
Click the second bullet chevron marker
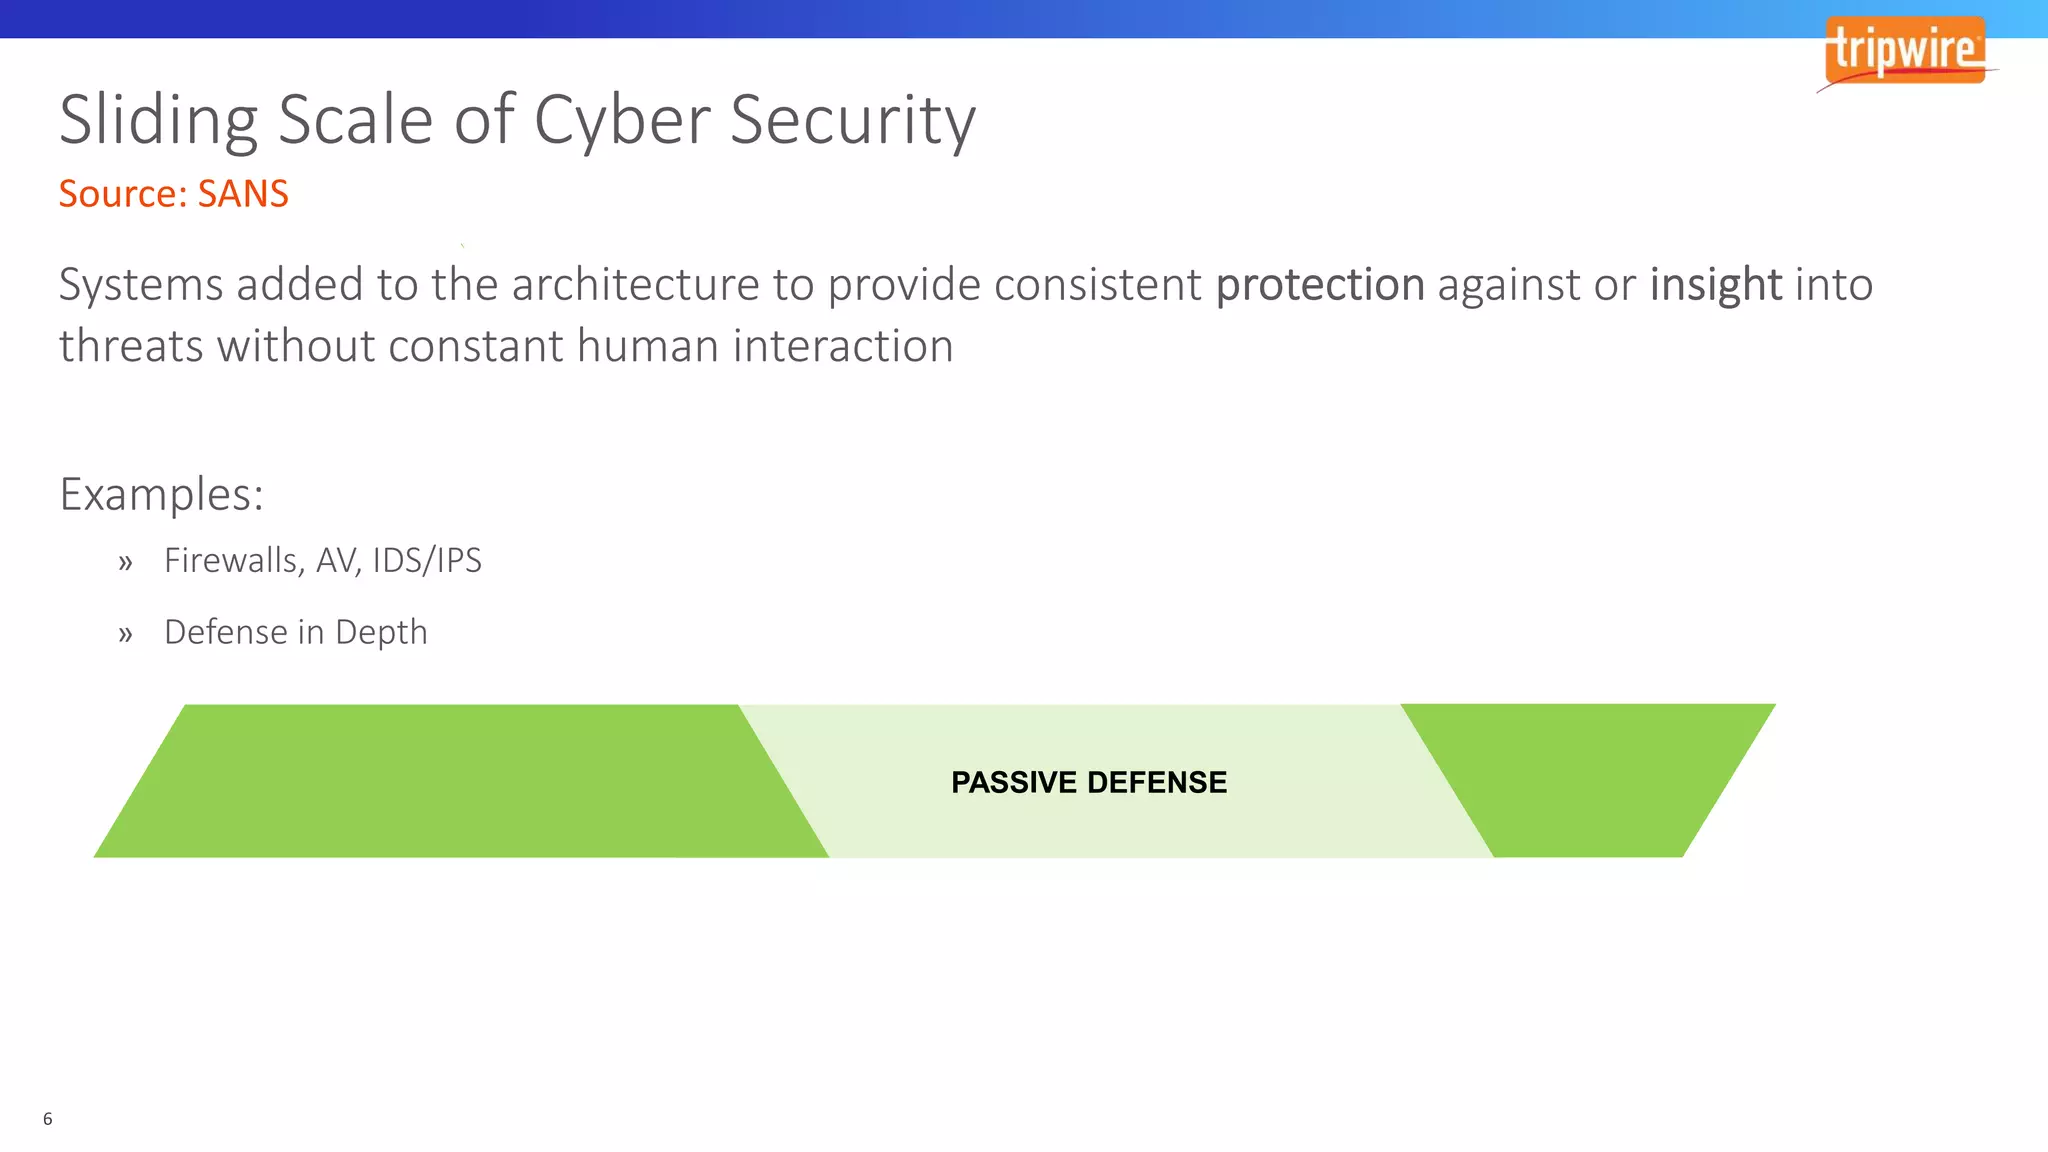click(x=125, y=634)
